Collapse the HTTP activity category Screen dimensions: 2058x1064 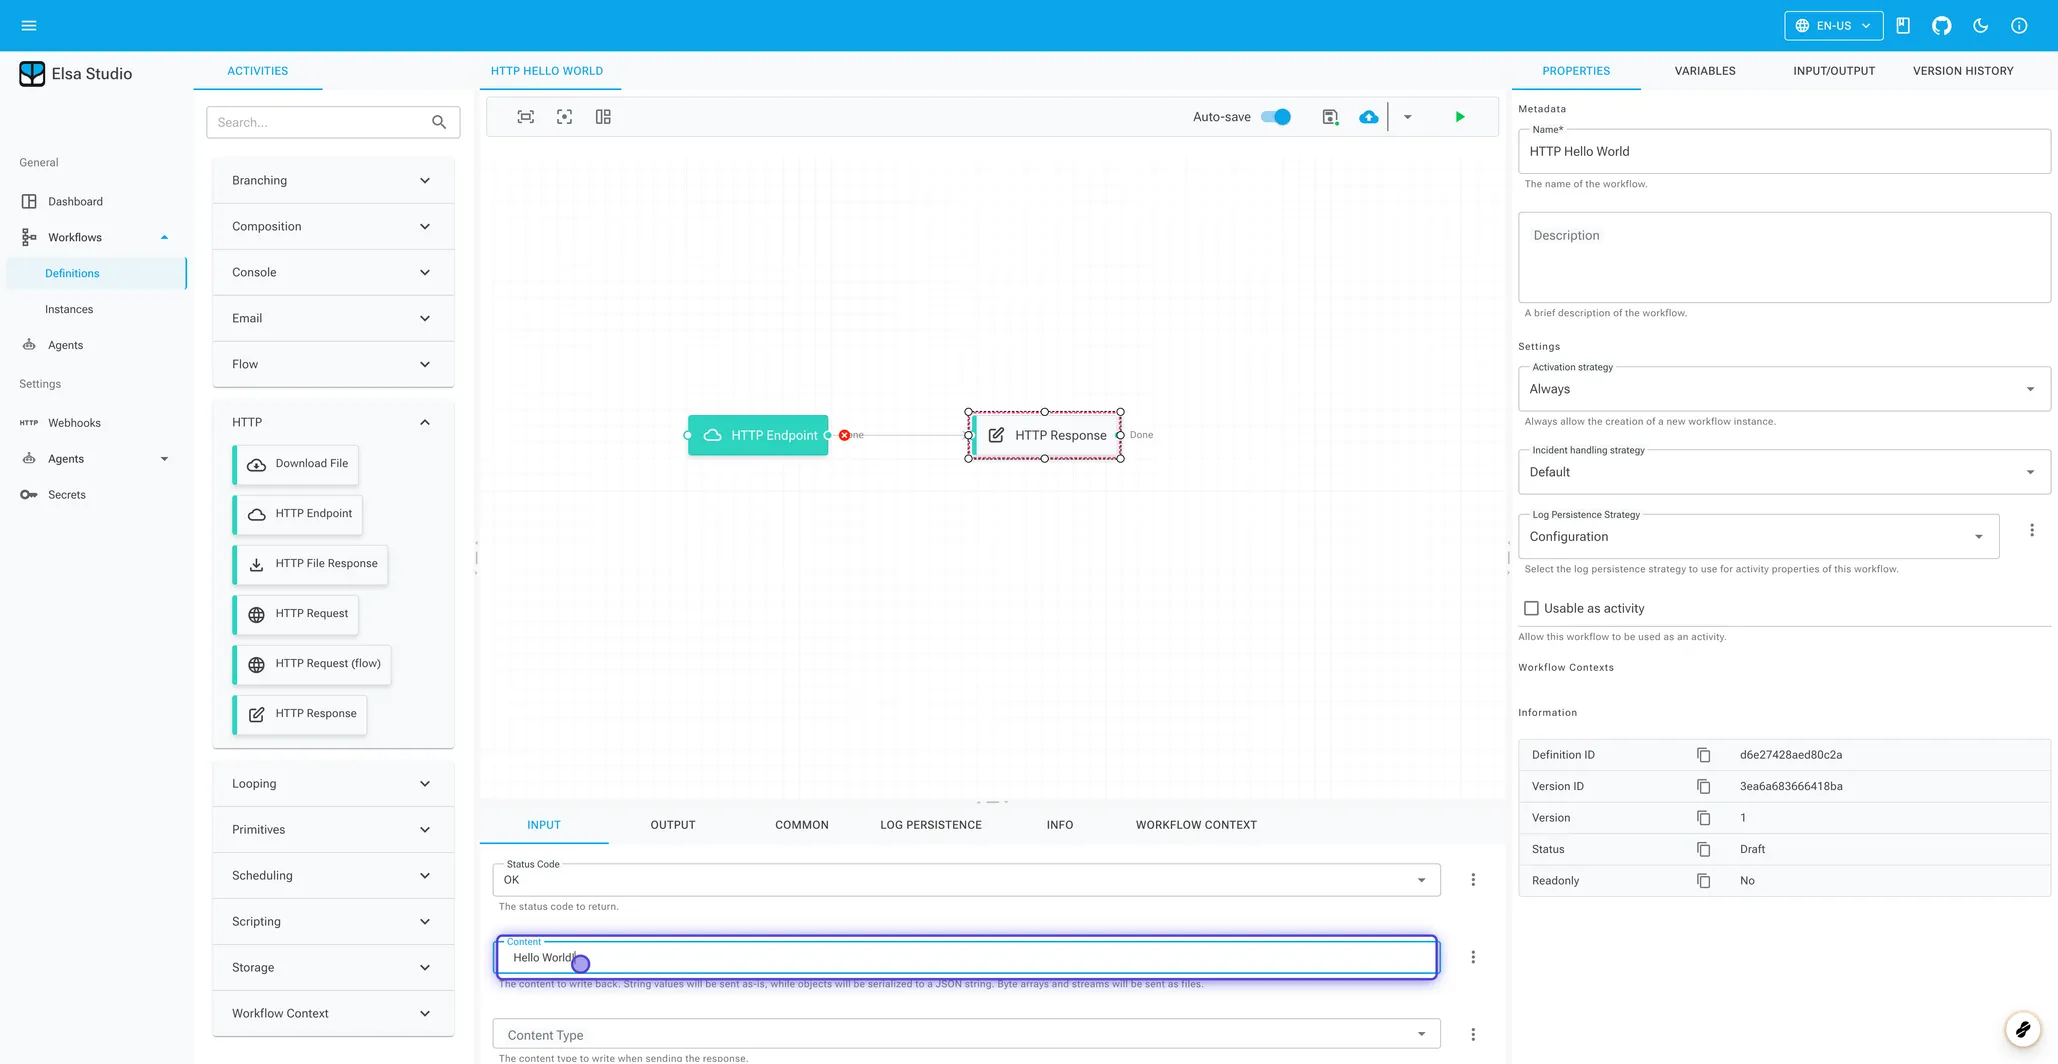332,422
